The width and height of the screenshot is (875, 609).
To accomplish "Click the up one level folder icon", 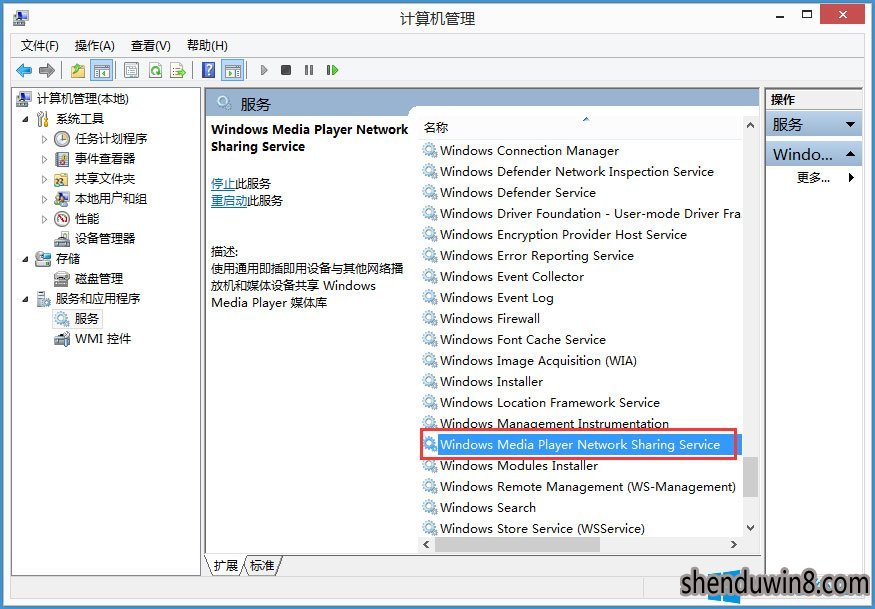I will 78,70.
